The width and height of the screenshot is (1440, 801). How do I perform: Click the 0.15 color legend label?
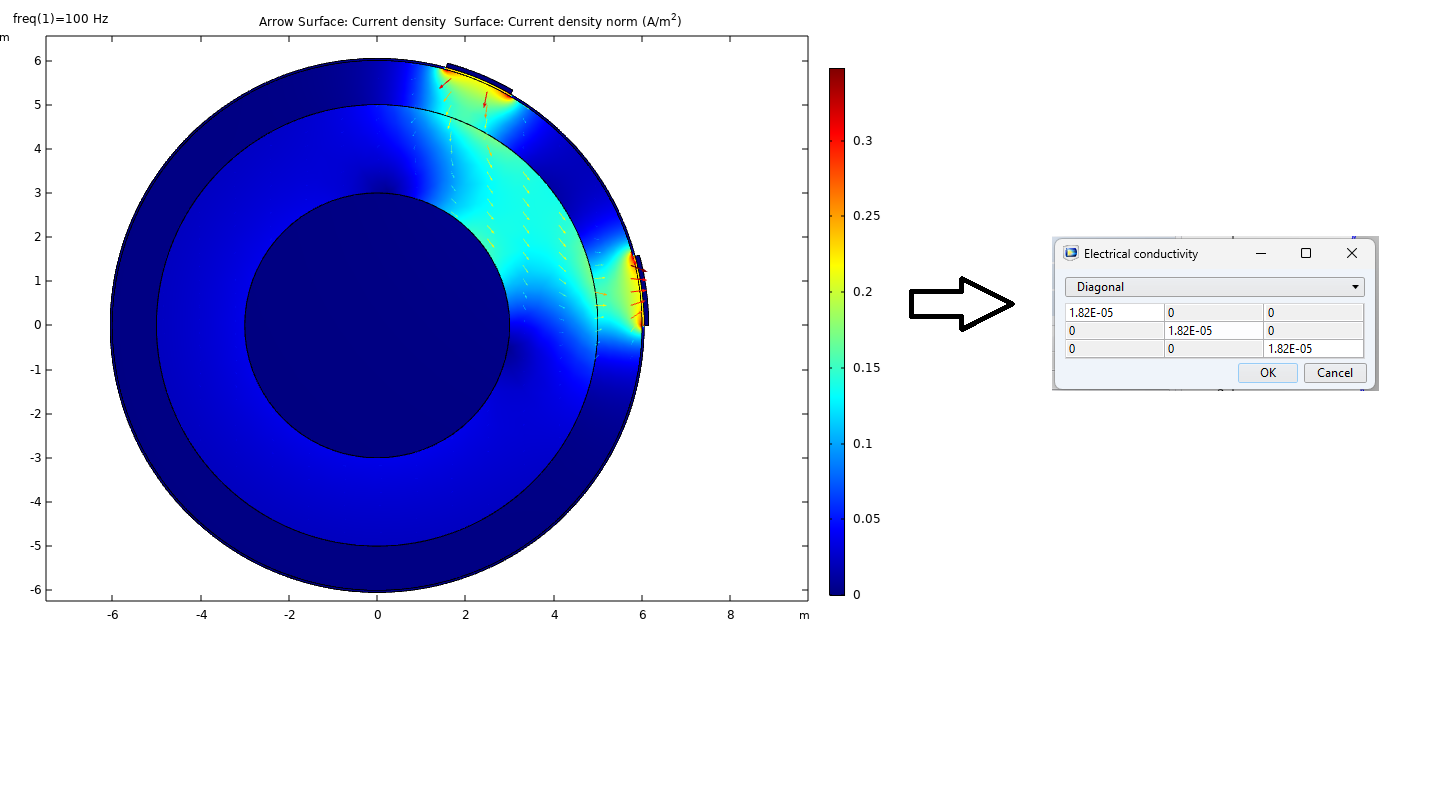[x=866, y=368]
